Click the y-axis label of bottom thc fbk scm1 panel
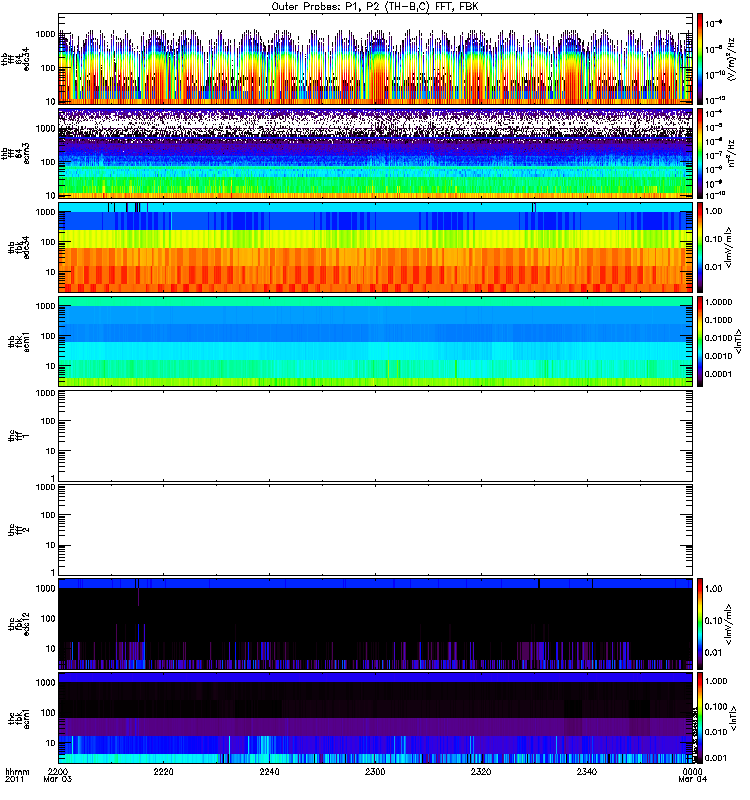This screenshot has height=800, width=750. tap(19, 718)
